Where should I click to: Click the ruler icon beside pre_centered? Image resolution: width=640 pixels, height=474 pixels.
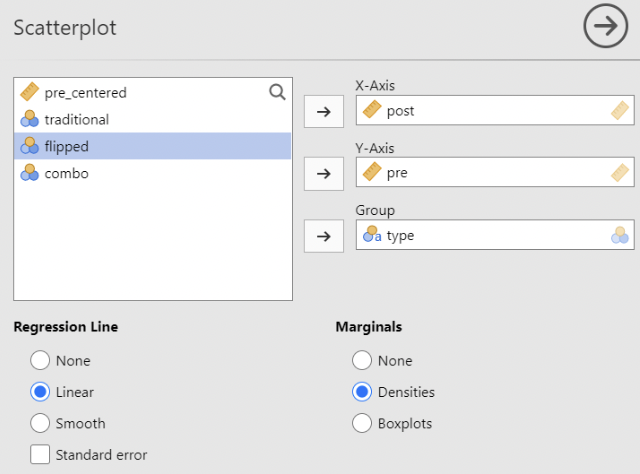click(29, 93)
